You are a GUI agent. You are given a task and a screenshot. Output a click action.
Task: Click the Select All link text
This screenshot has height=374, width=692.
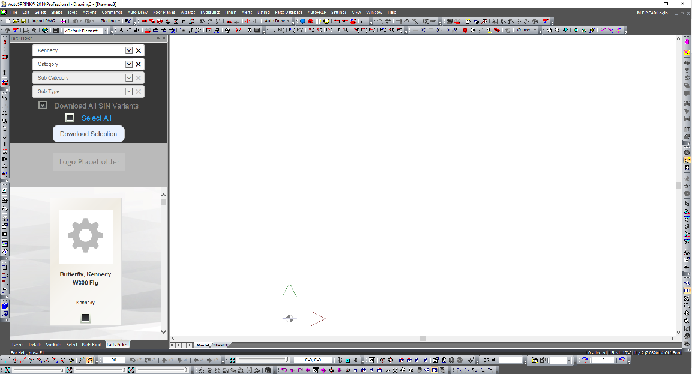96,118
